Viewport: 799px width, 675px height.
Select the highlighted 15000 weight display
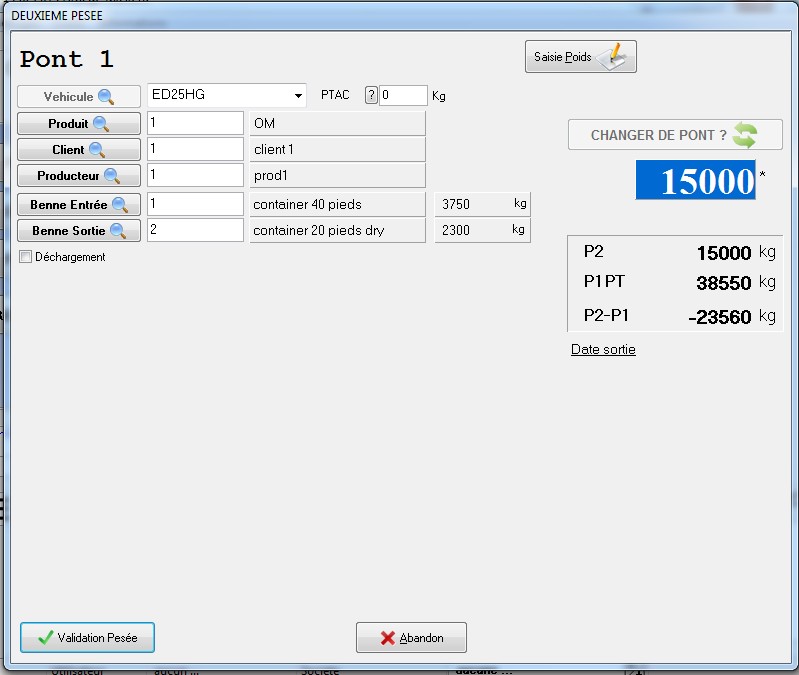[x=695, y=180]
